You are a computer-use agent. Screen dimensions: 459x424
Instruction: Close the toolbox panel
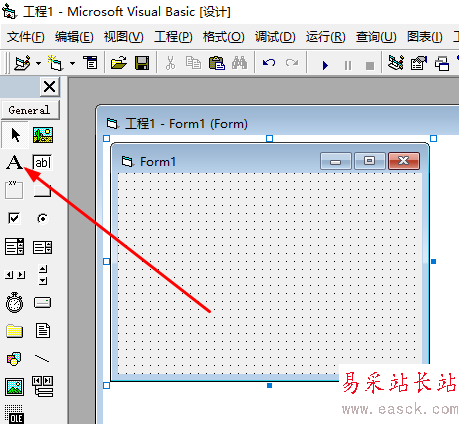point(50,87)
